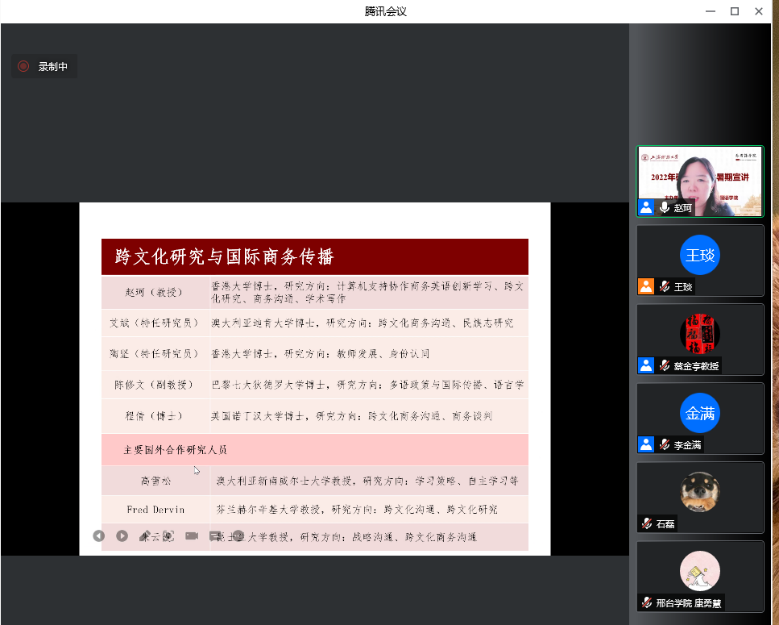
Task: Select the pen tool in slideshow controls
Action: click(145, 536)
